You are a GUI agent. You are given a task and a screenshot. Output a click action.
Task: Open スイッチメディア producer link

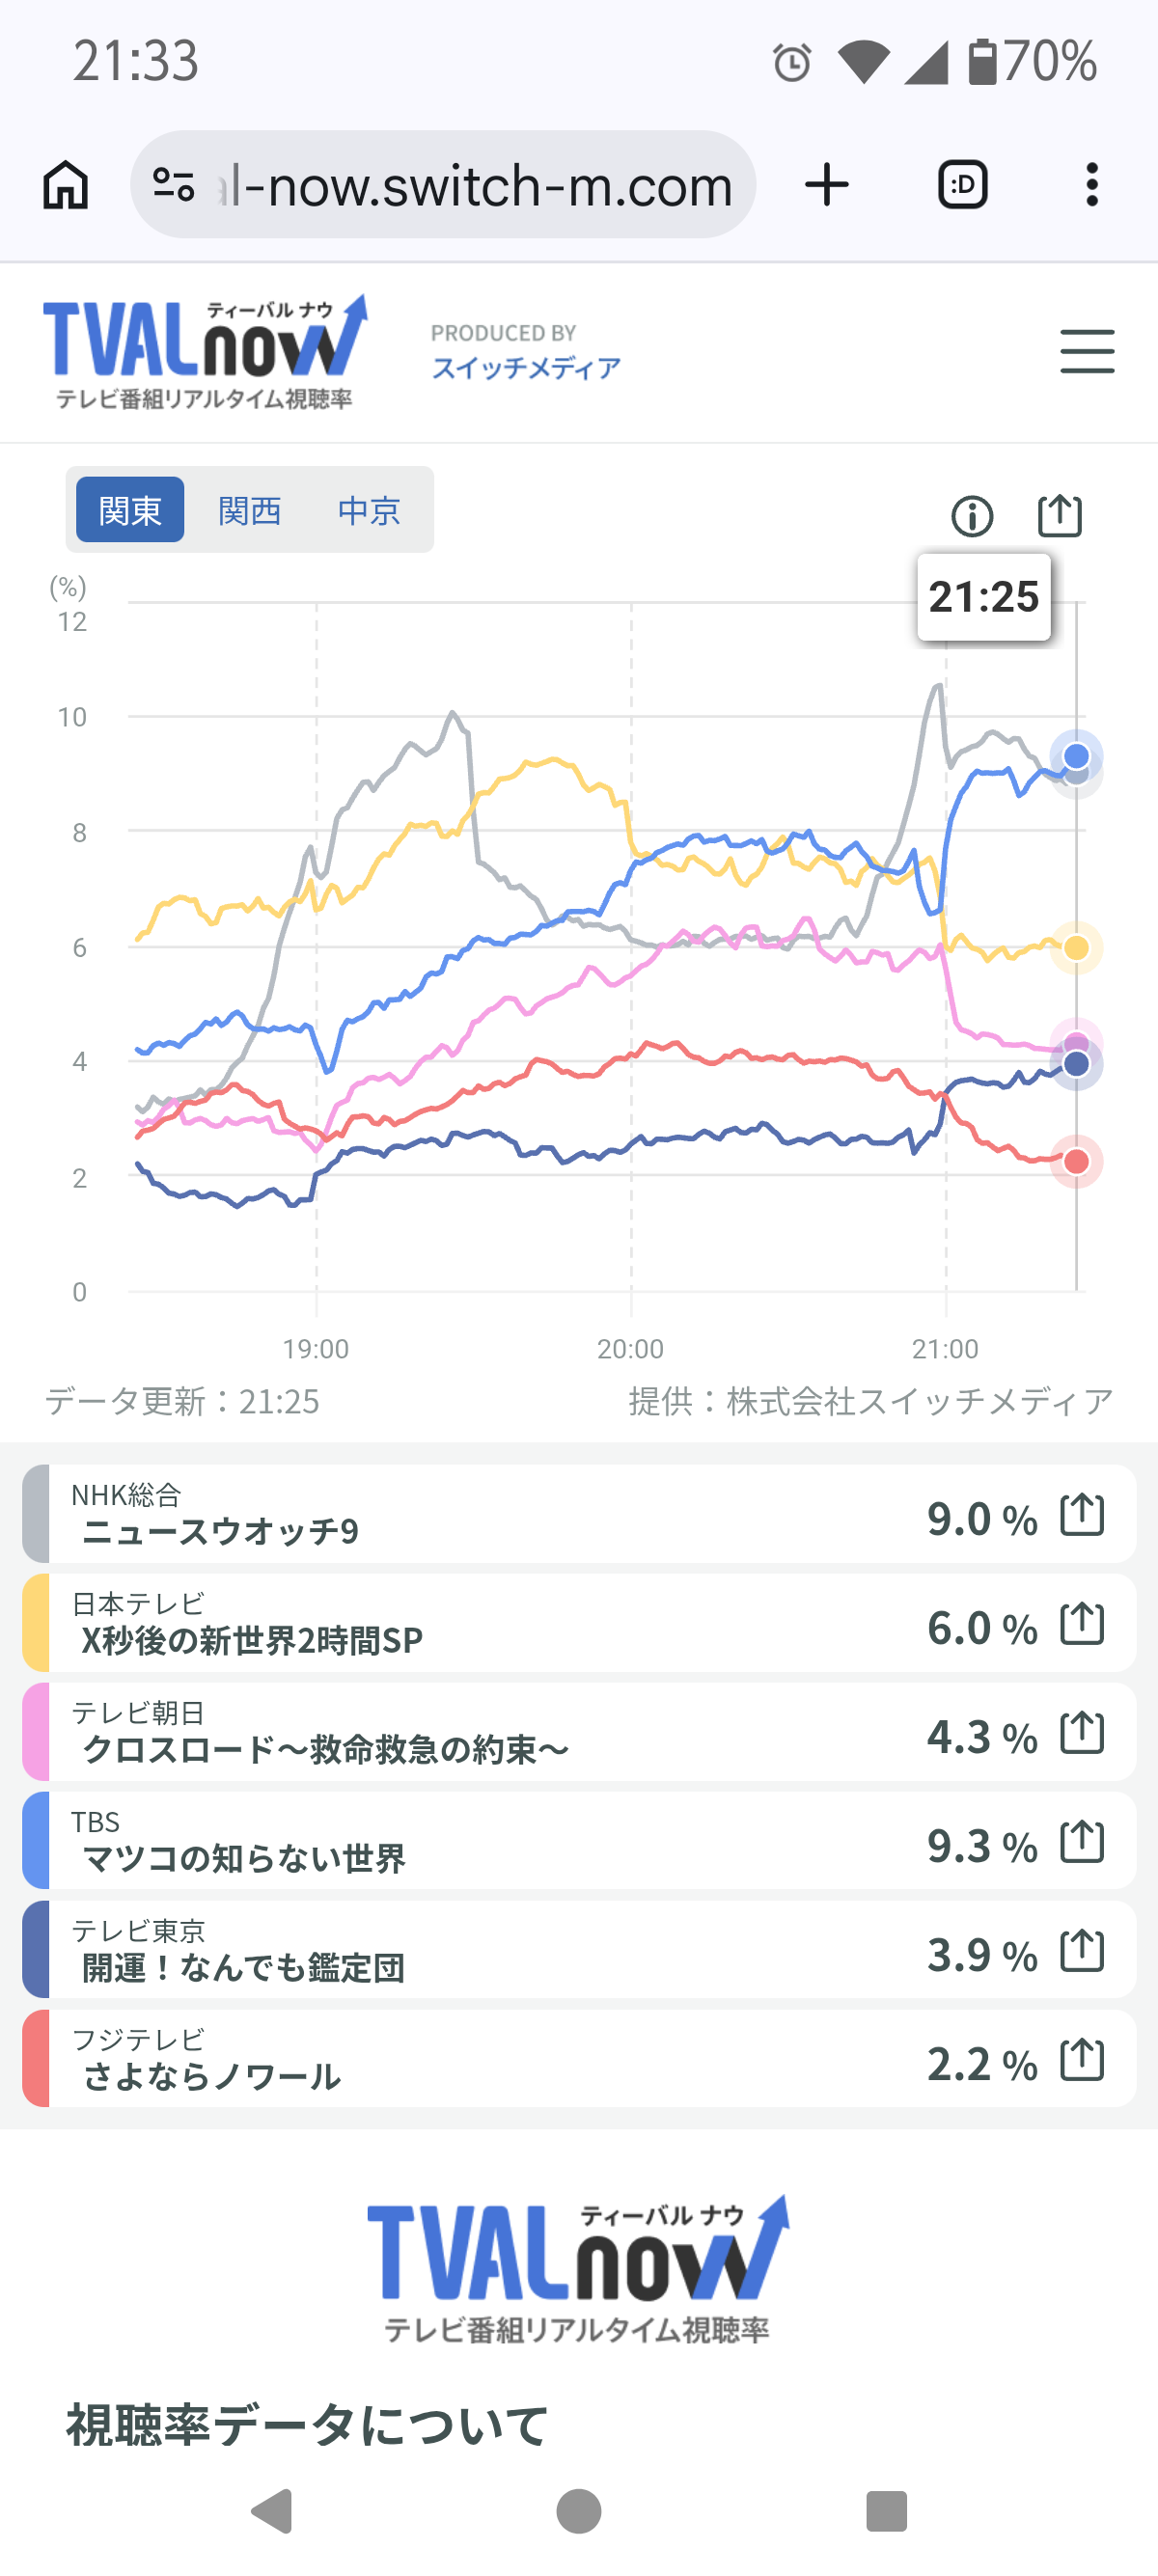(526, 368)
